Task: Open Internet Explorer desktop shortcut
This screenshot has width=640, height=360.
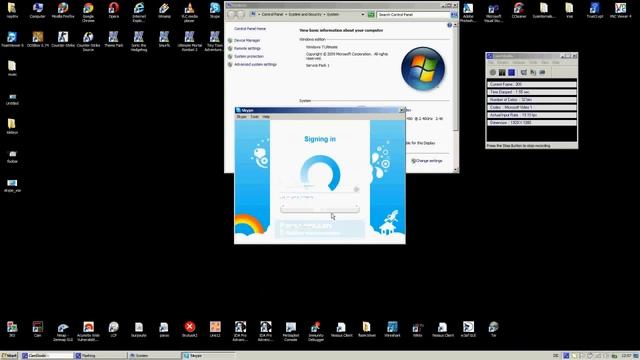Action: [139, 11]
